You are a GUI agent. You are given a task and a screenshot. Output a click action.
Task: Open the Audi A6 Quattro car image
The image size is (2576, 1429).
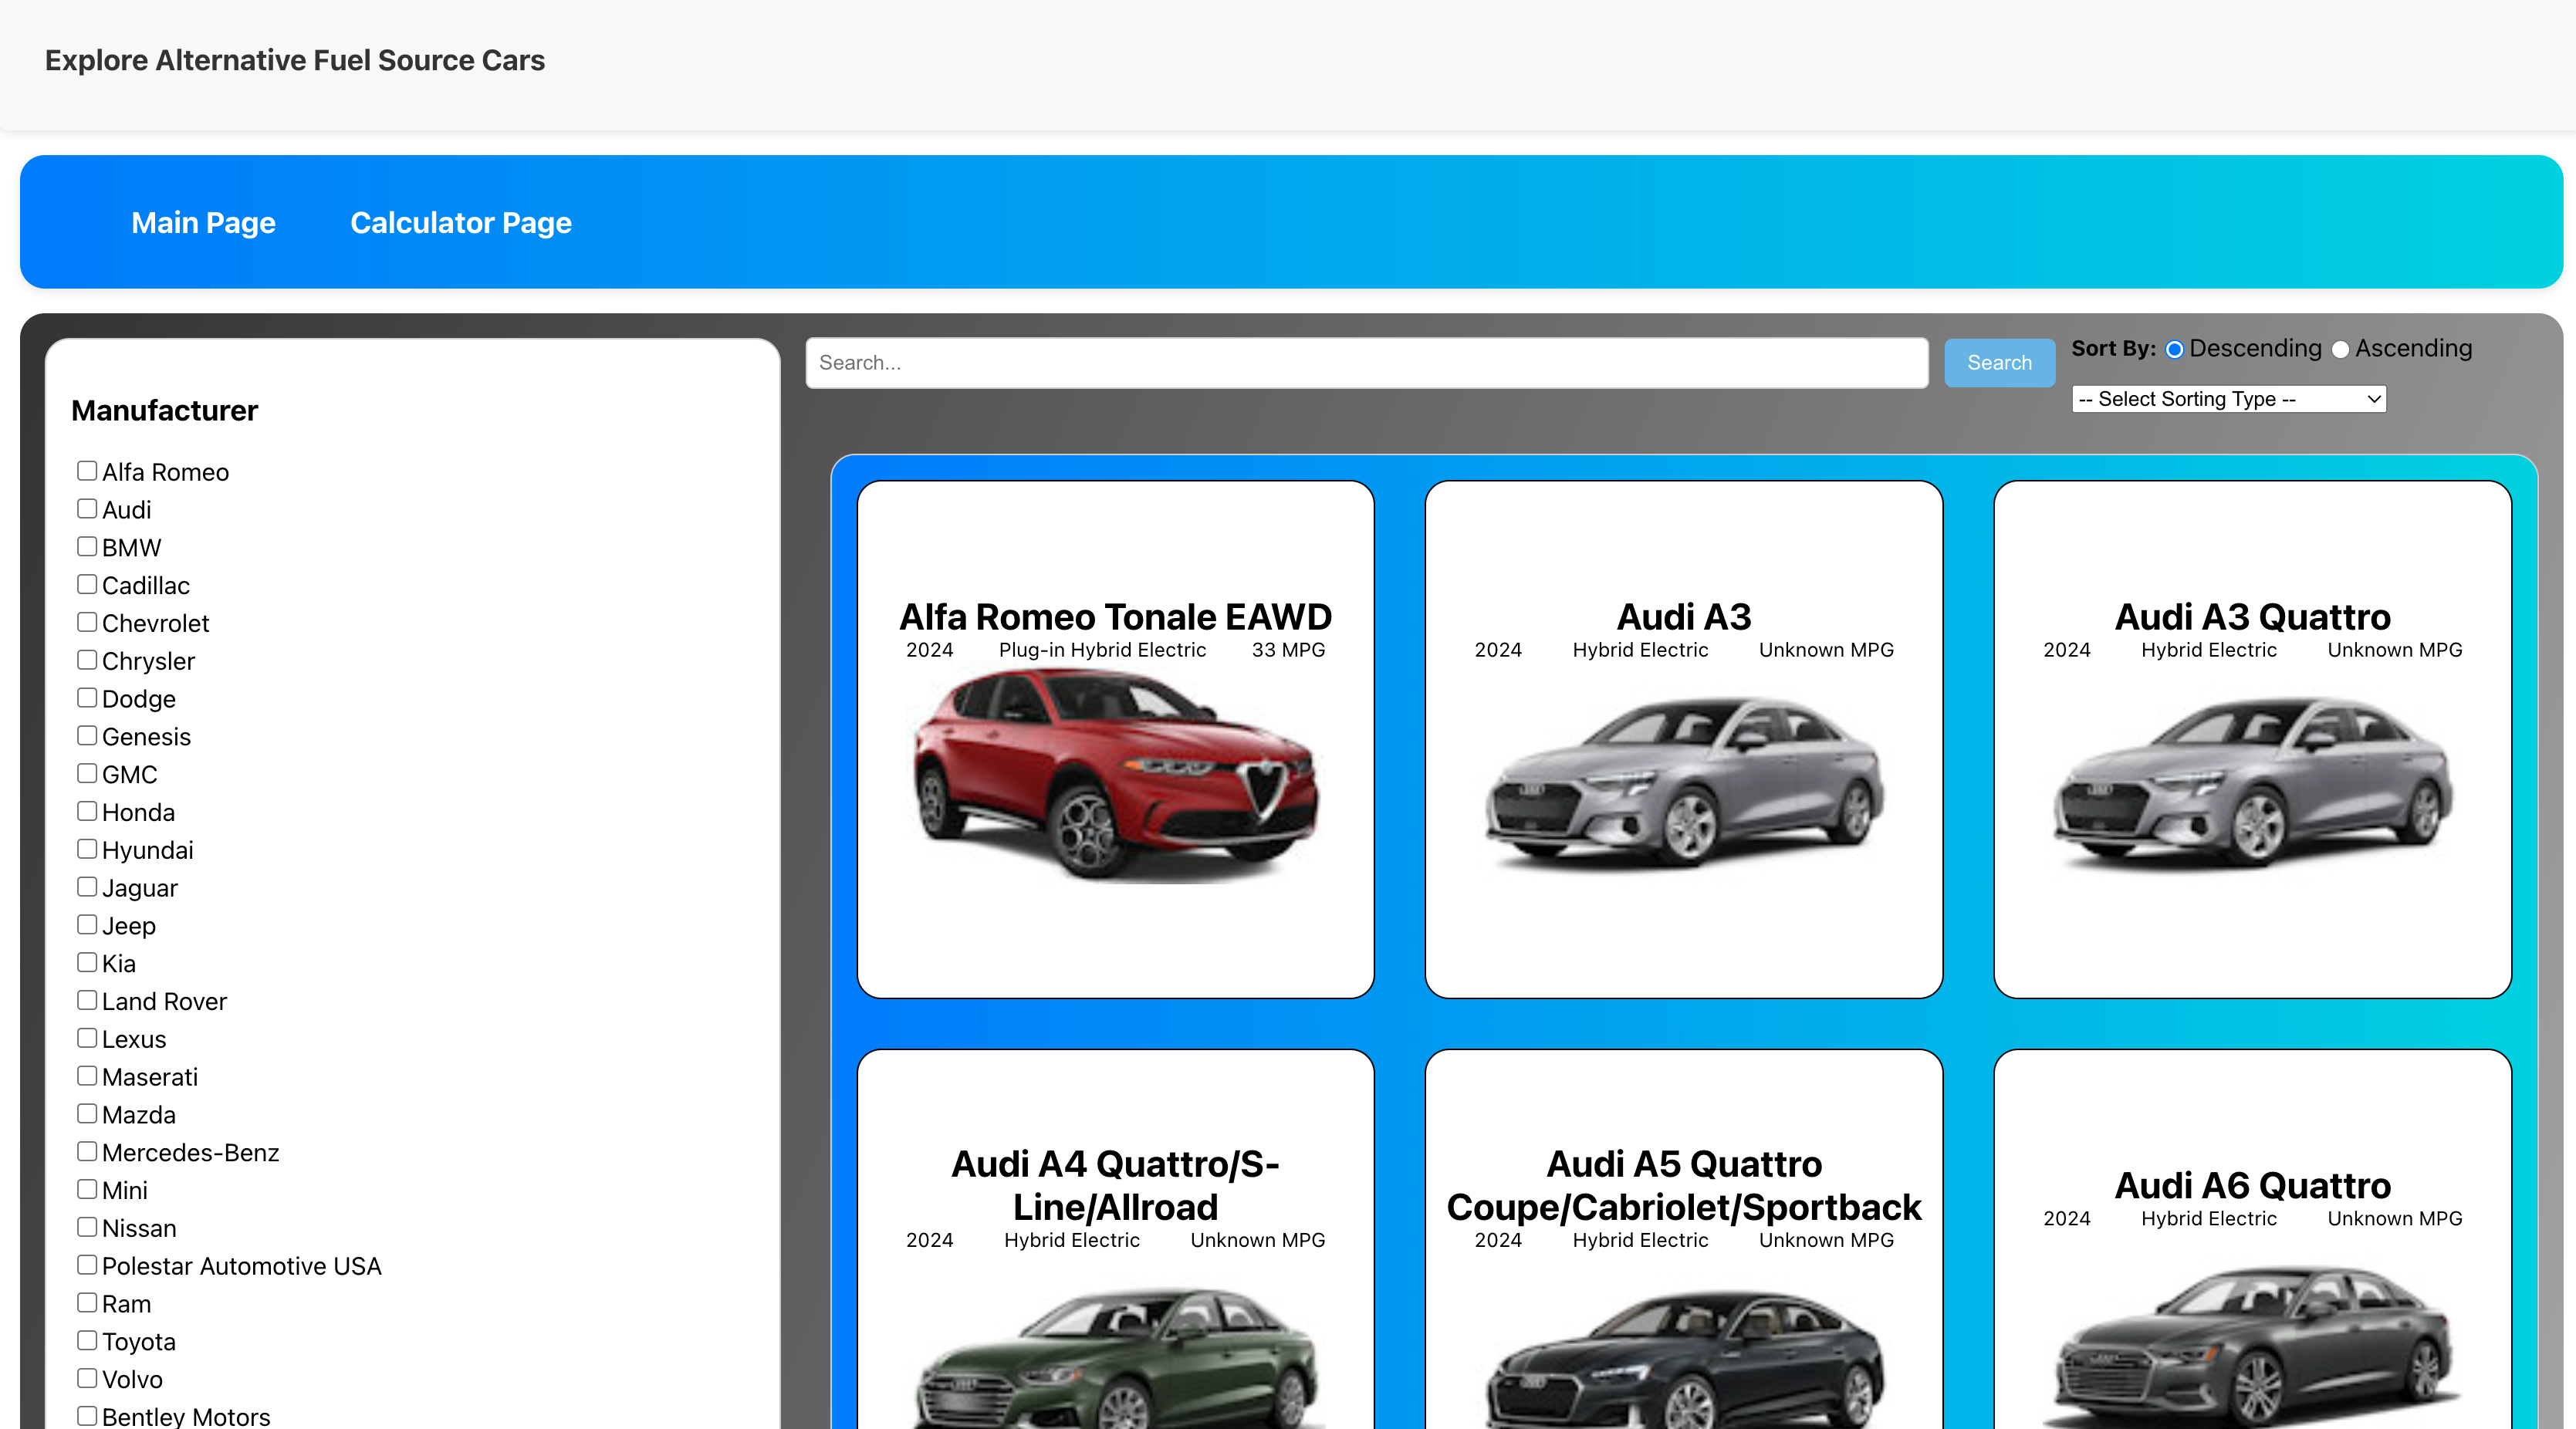pyautogui.click(x=2252, y=1345)
